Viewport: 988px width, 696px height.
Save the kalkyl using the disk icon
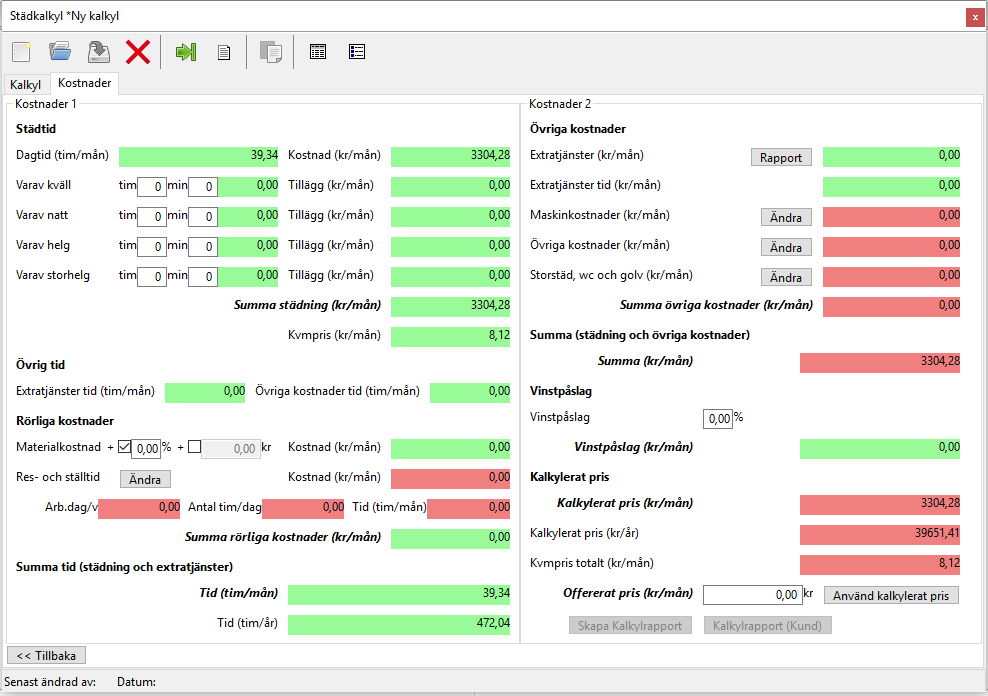(x=98, y=52)
